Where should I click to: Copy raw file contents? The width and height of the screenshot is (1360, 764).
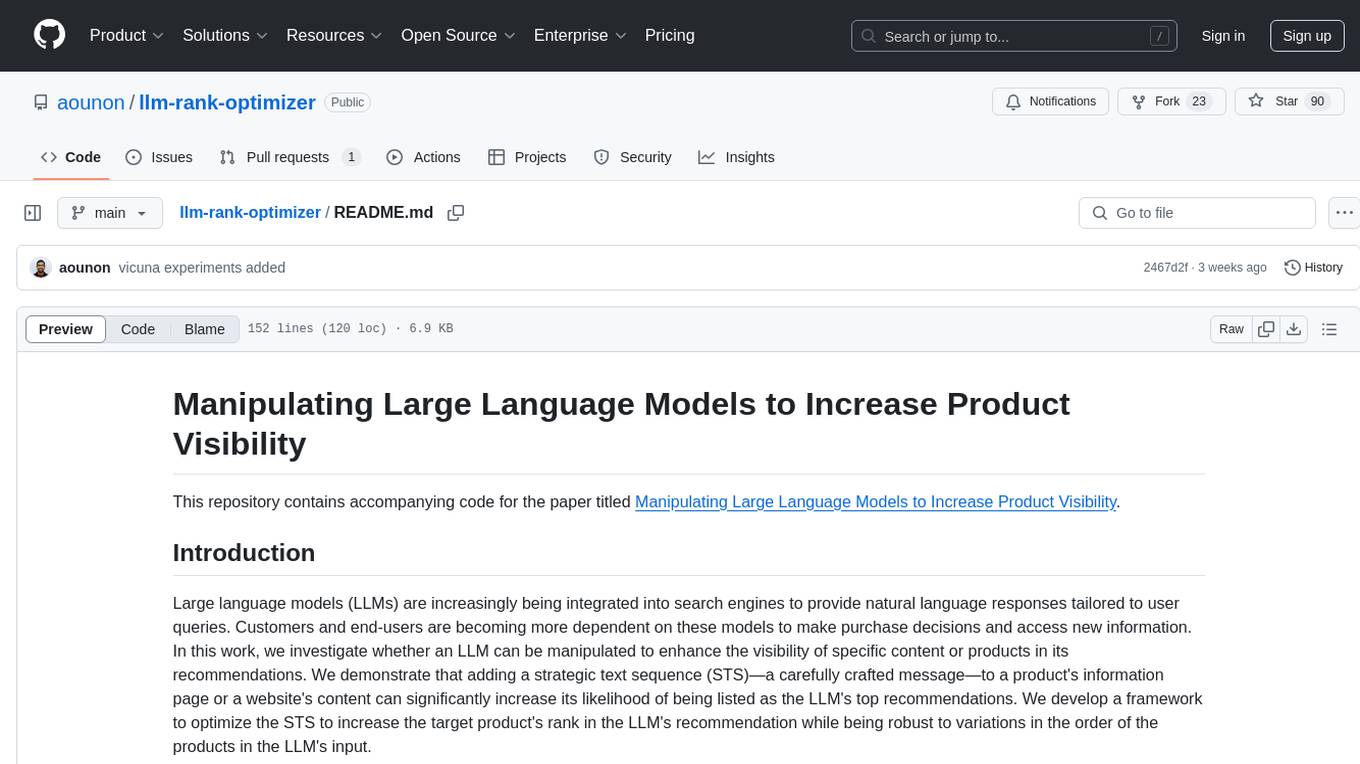coord(1267,329)
